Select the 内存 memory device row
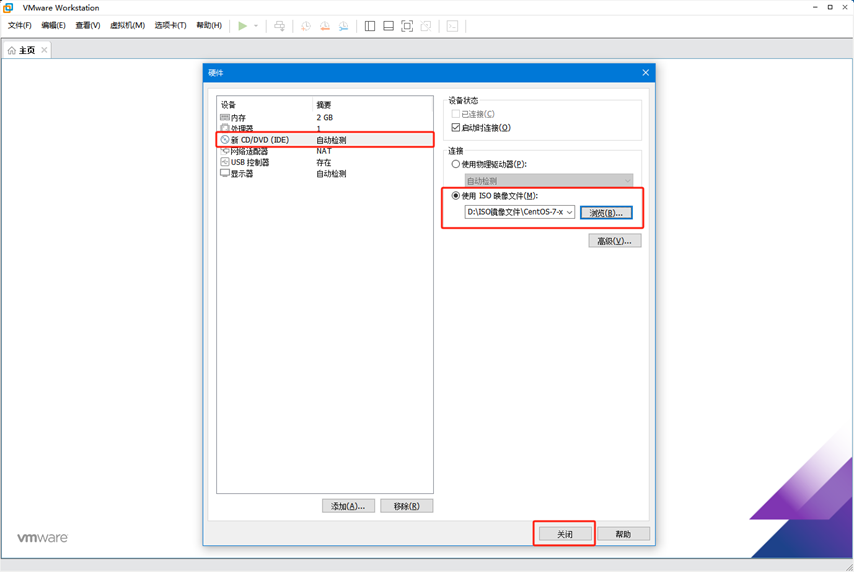Screen dimensions: 854x572 325,117
